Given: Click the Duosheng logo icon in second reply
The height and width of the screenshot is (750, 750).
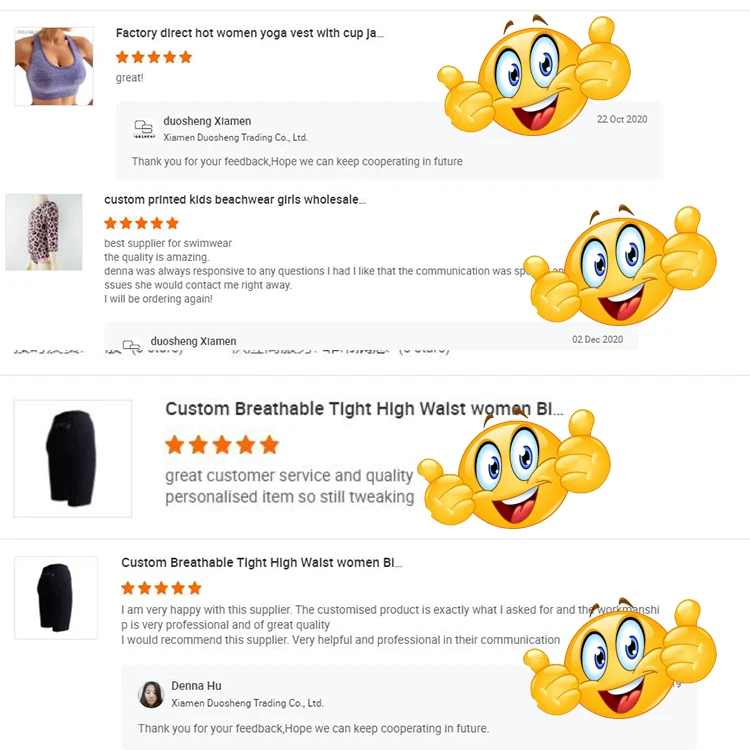Looking at the screenshot, I should [132, 345].
